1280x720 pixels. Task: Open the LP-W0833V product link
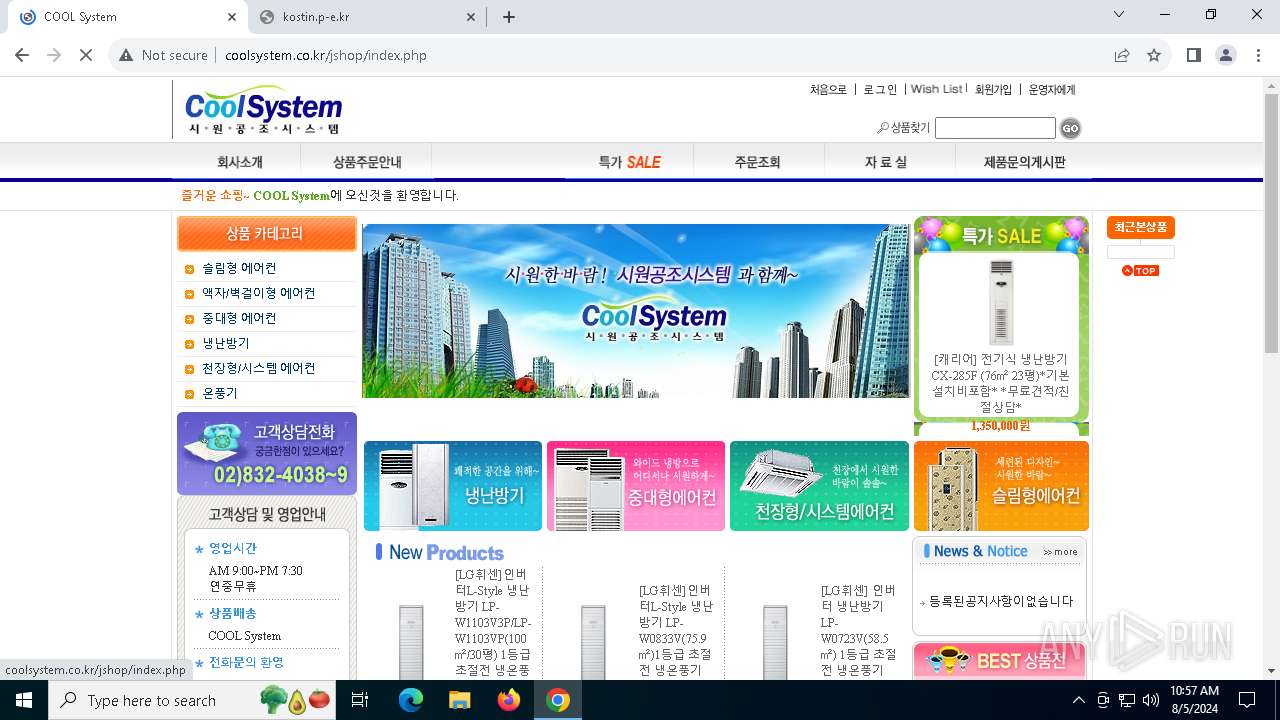tap(676, 629)
